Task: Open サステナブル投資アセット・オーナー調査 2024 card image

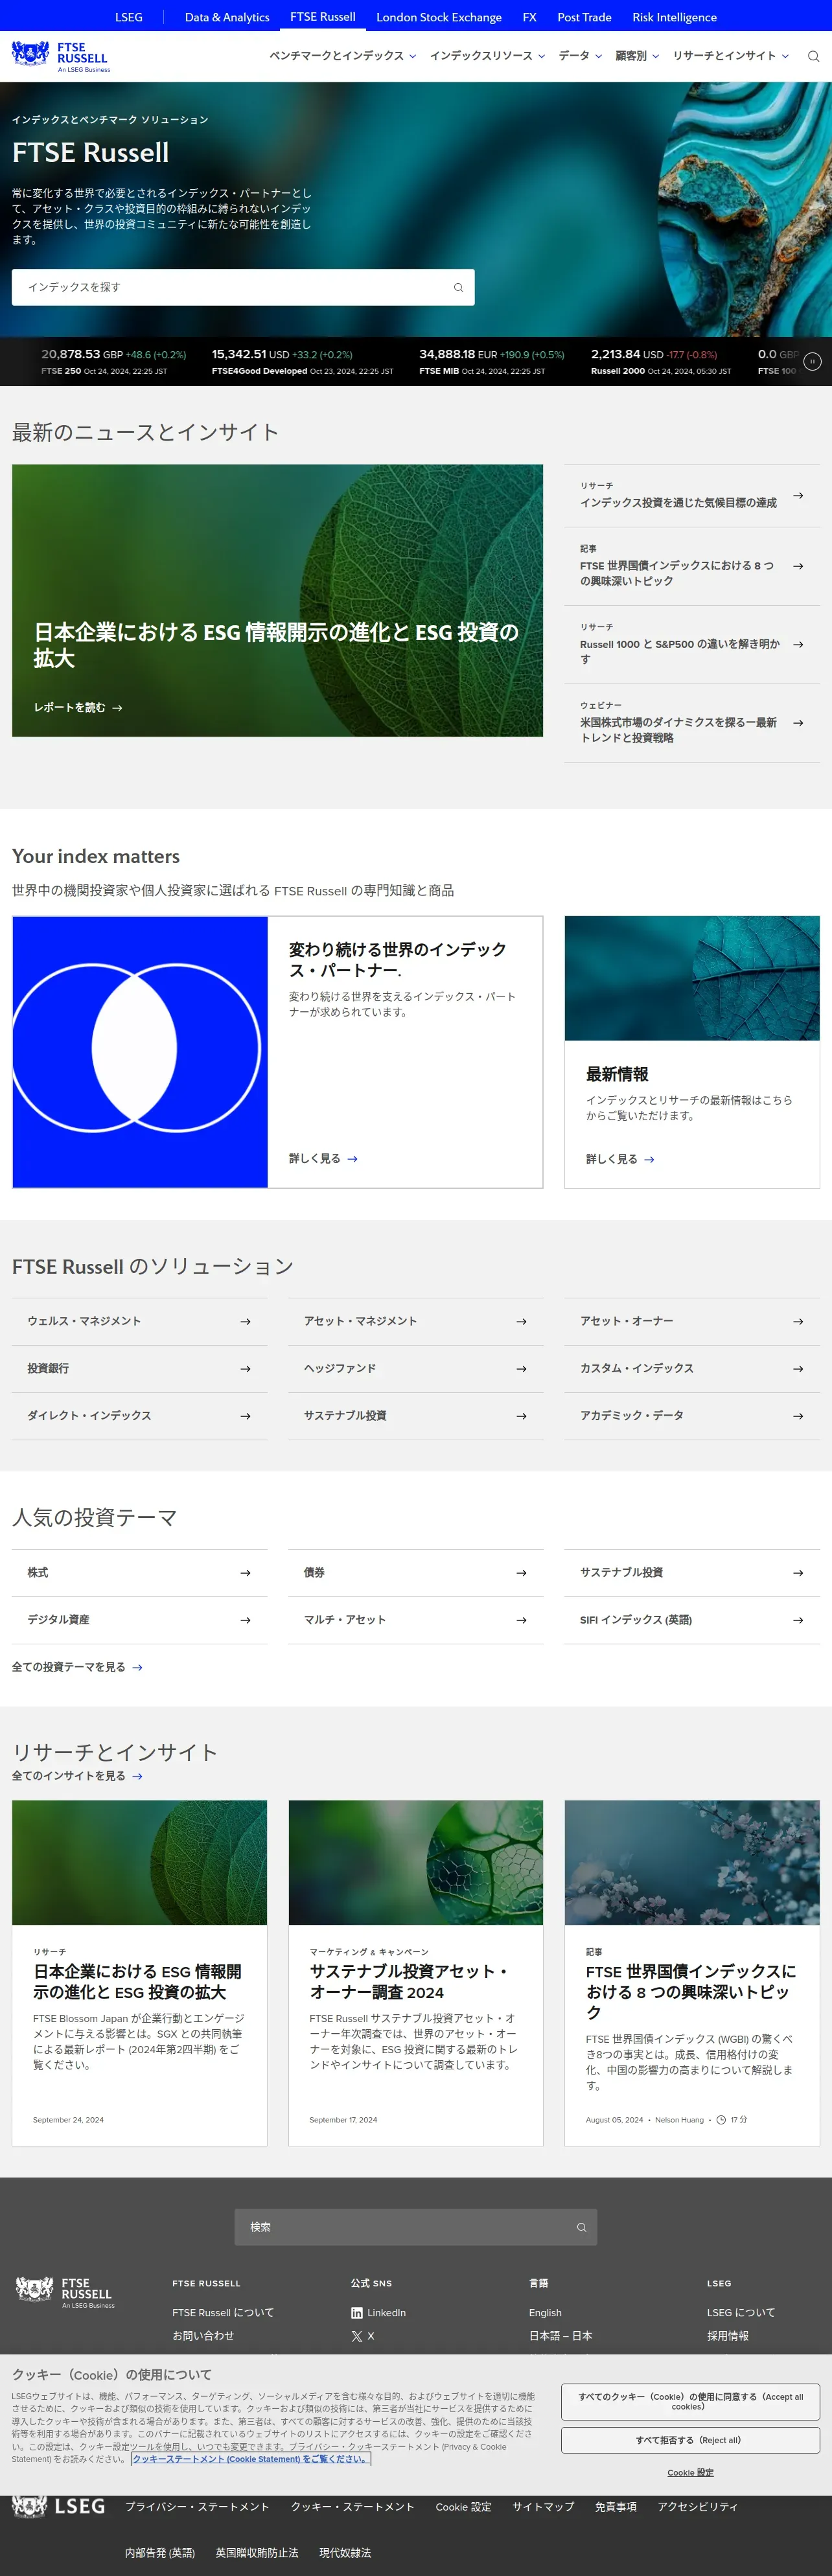Action: (416, 1862)
